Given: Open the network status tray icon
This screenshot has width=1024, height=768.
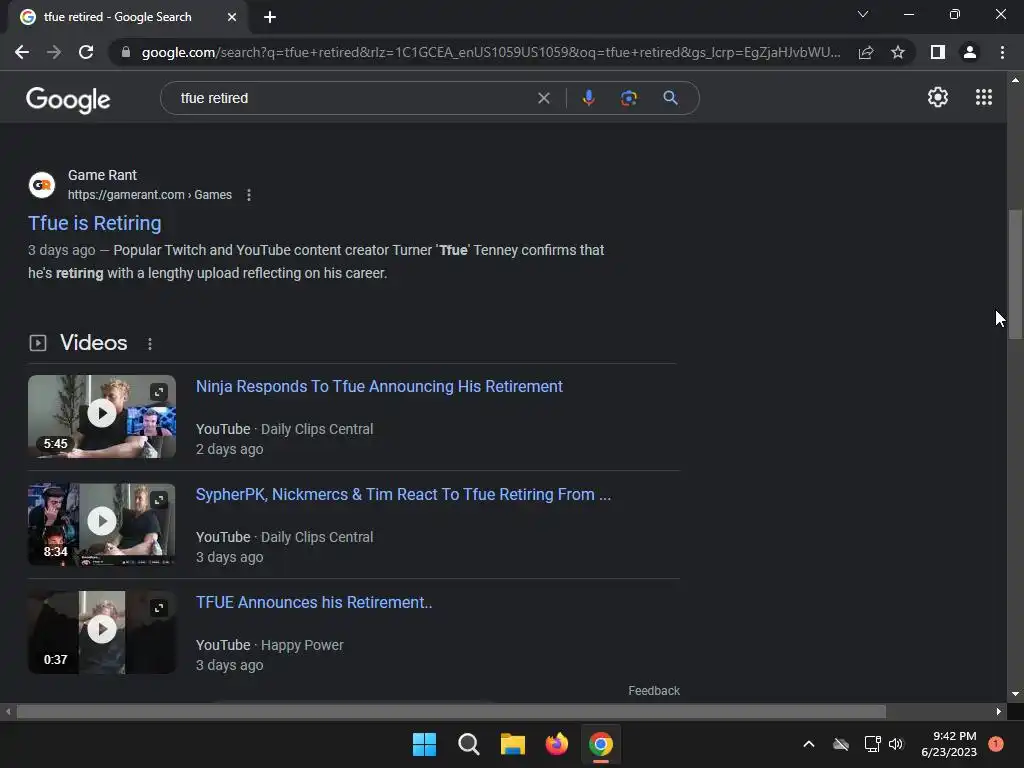Looking at the screenshot, I should (x=872, y=744).
